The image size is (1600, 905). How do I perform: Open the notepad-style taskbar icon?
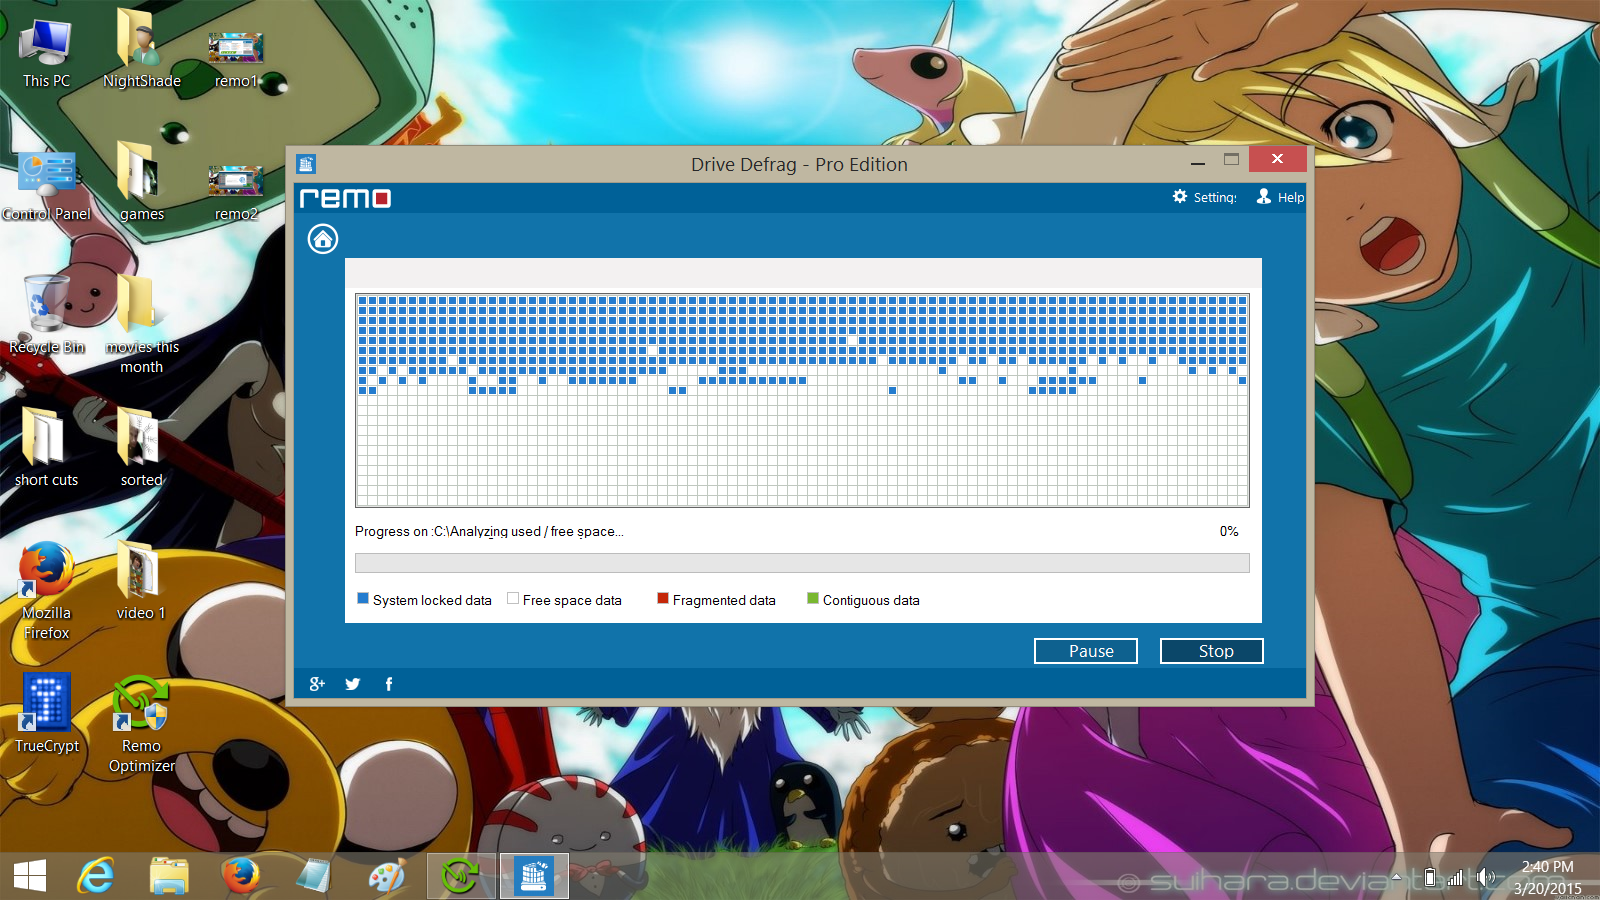coord(314,876)
